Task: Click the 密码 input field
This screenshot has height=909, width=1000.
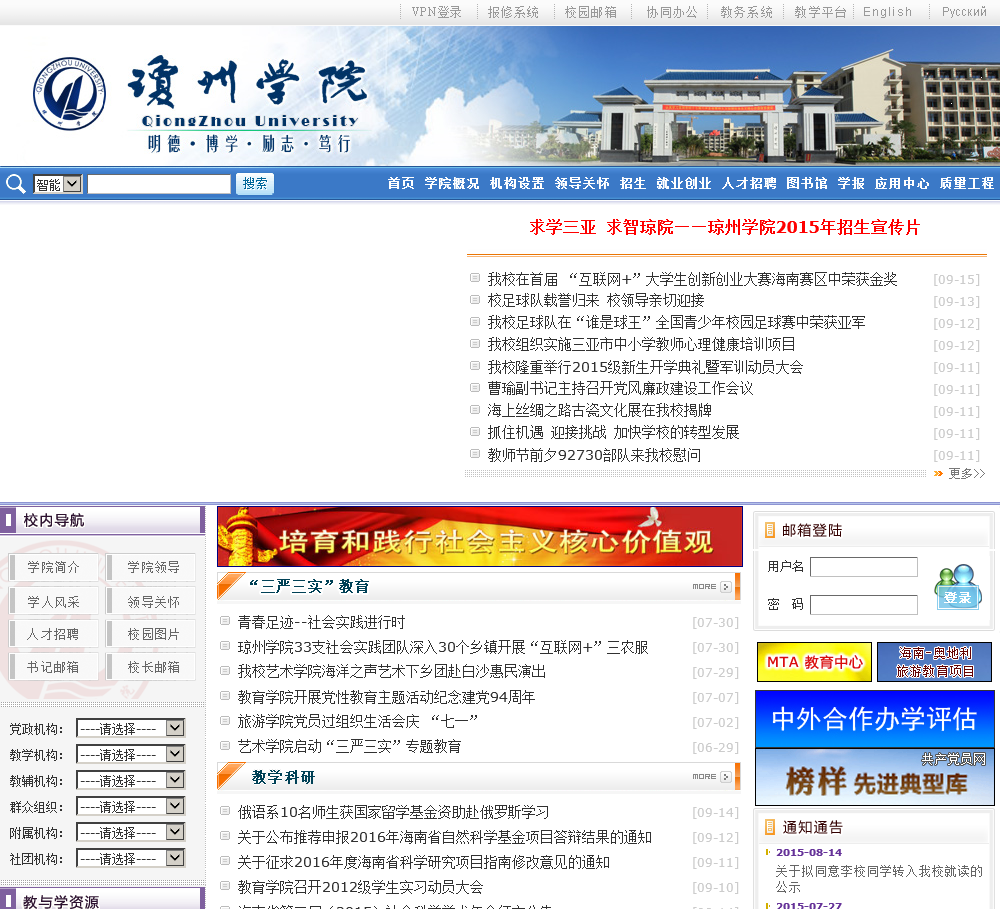Action: tap(864, 605)
